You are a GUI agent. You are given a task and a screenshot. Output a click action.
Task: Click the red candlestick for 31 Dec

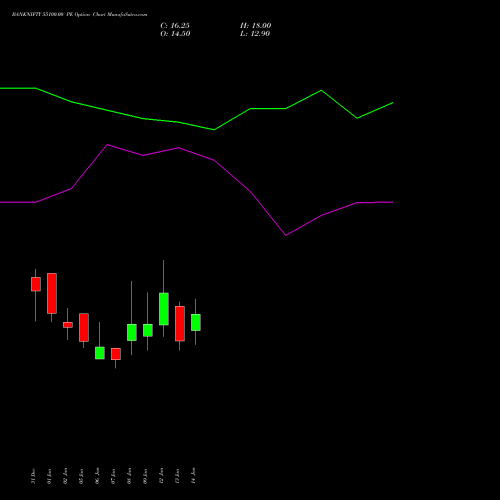click(x=36, y=284)
